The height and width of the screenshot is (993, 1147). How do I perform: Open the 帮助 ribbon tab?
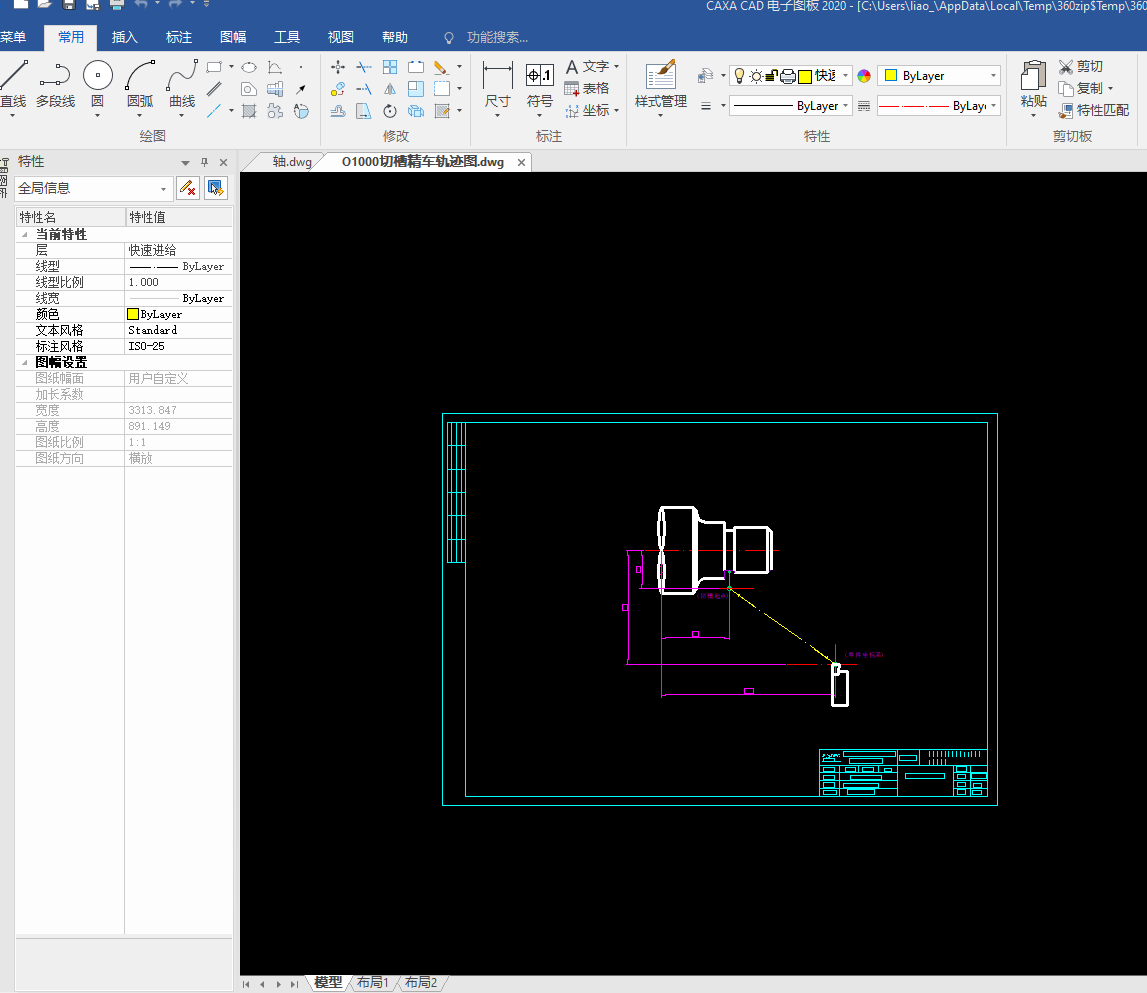[395, 37]
